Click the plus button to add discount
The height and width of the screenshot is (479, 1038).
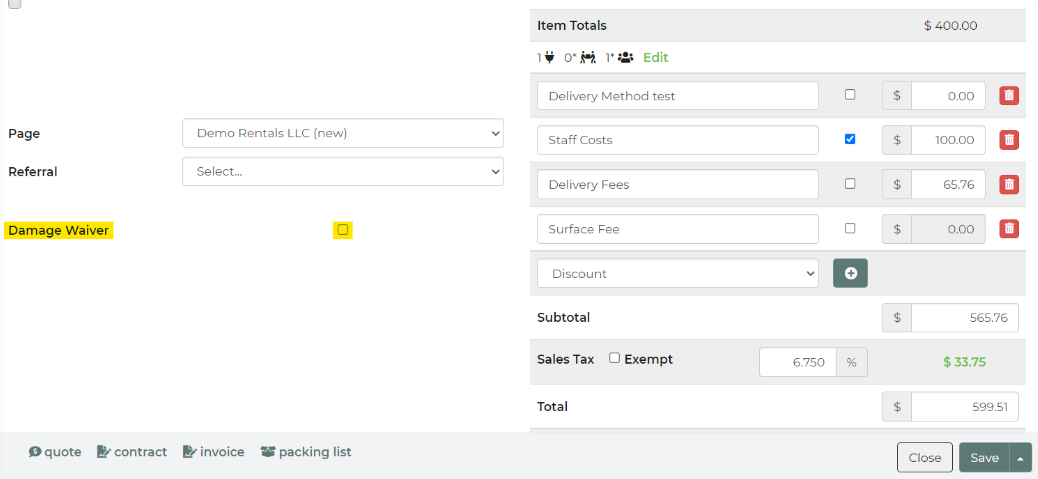pos(850,273)
